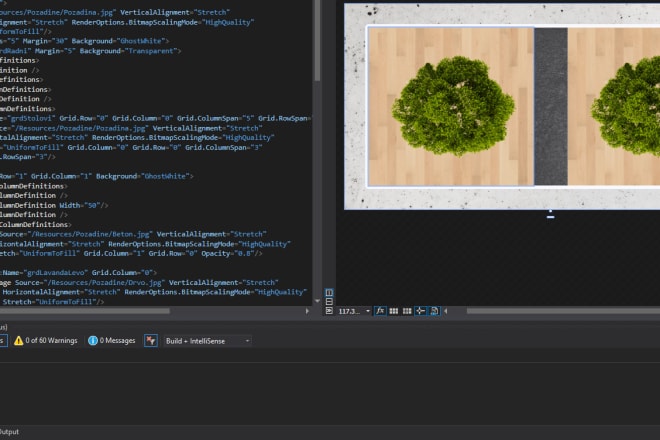
Task: Toggle the 0 Messages filter
Action: click(x=112, y=341)
